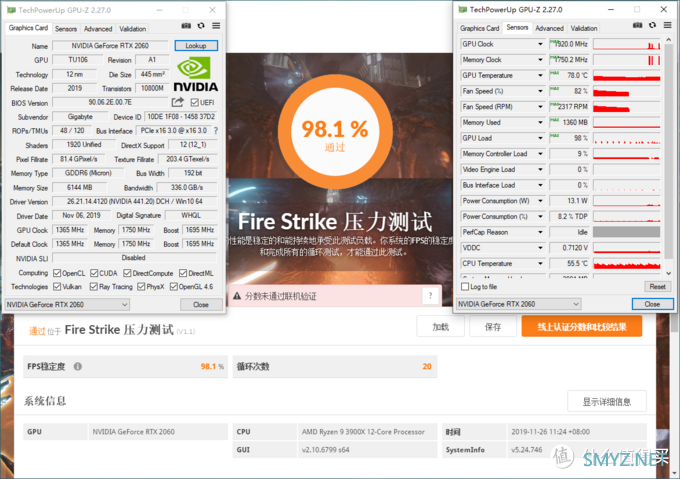This screenshot has height=479, width=680.
Task: Click screenshot camera icon in left GPU-Z window
Action: click(186, 26)
